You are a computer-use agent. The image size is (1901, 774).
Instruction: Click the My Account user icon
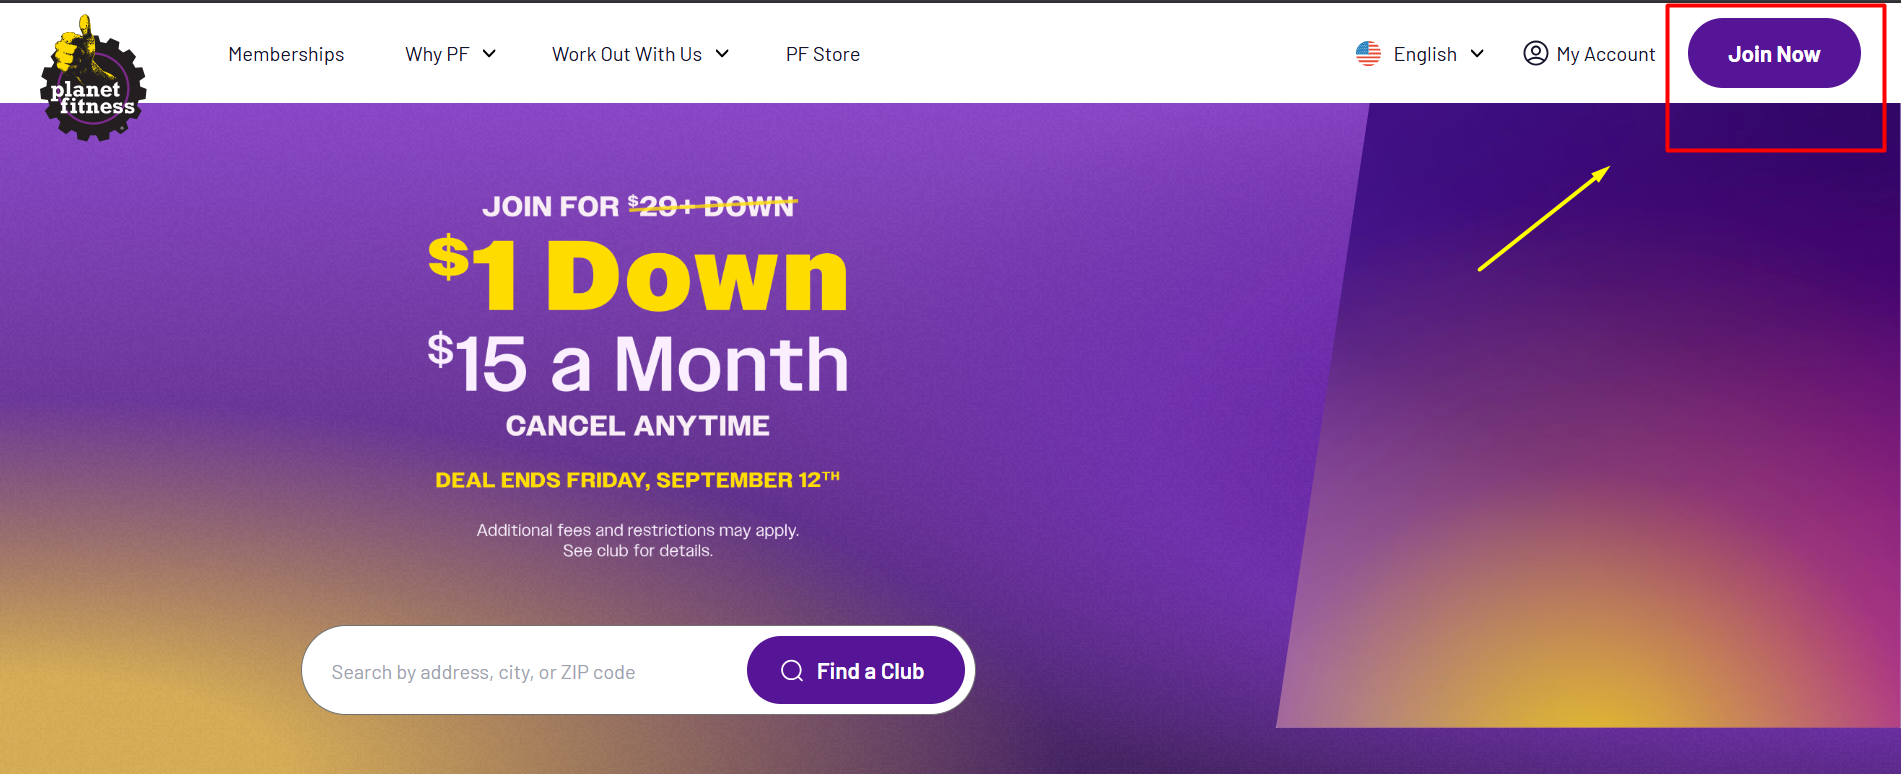coord(1535,53)
